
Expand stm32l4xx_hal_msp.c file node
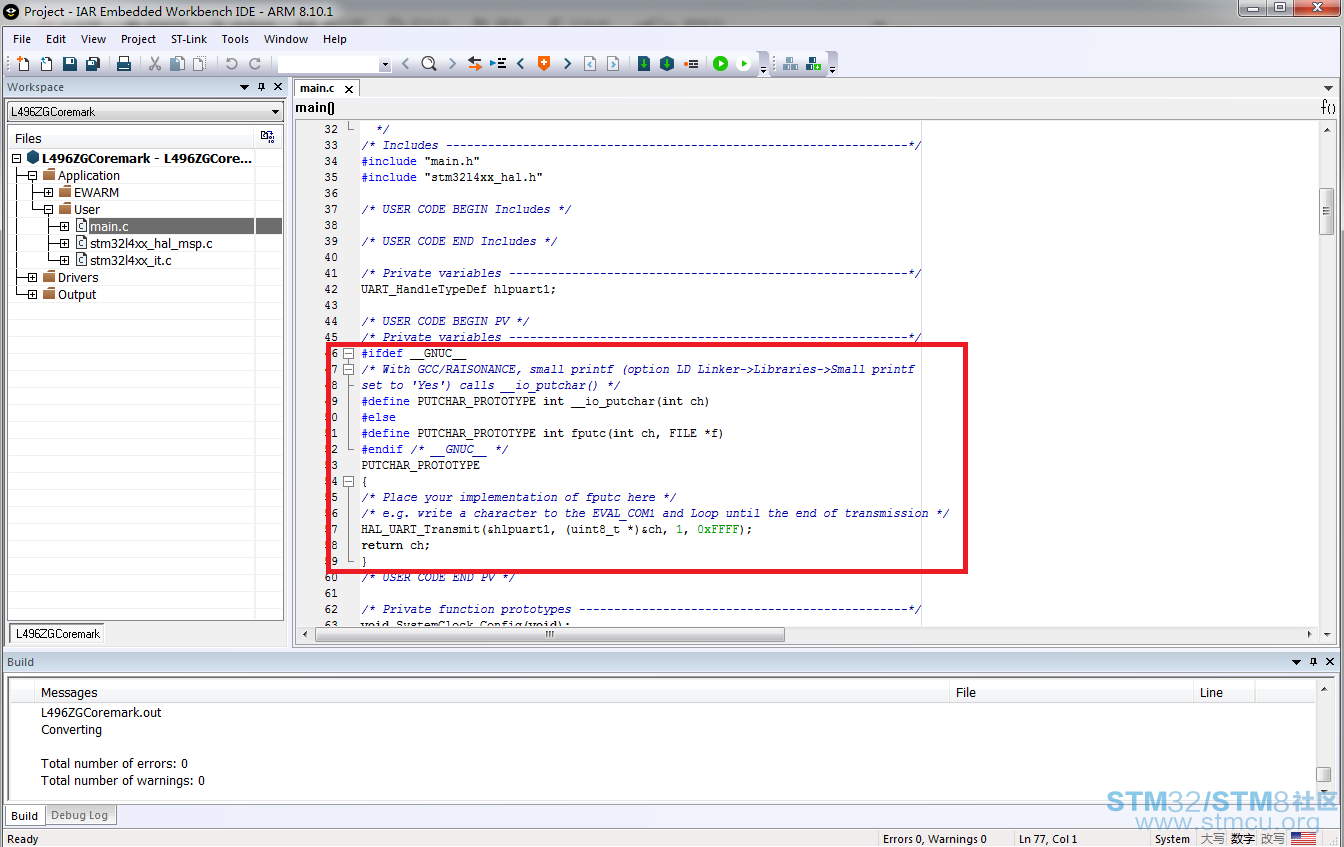(x=64, y=243)
